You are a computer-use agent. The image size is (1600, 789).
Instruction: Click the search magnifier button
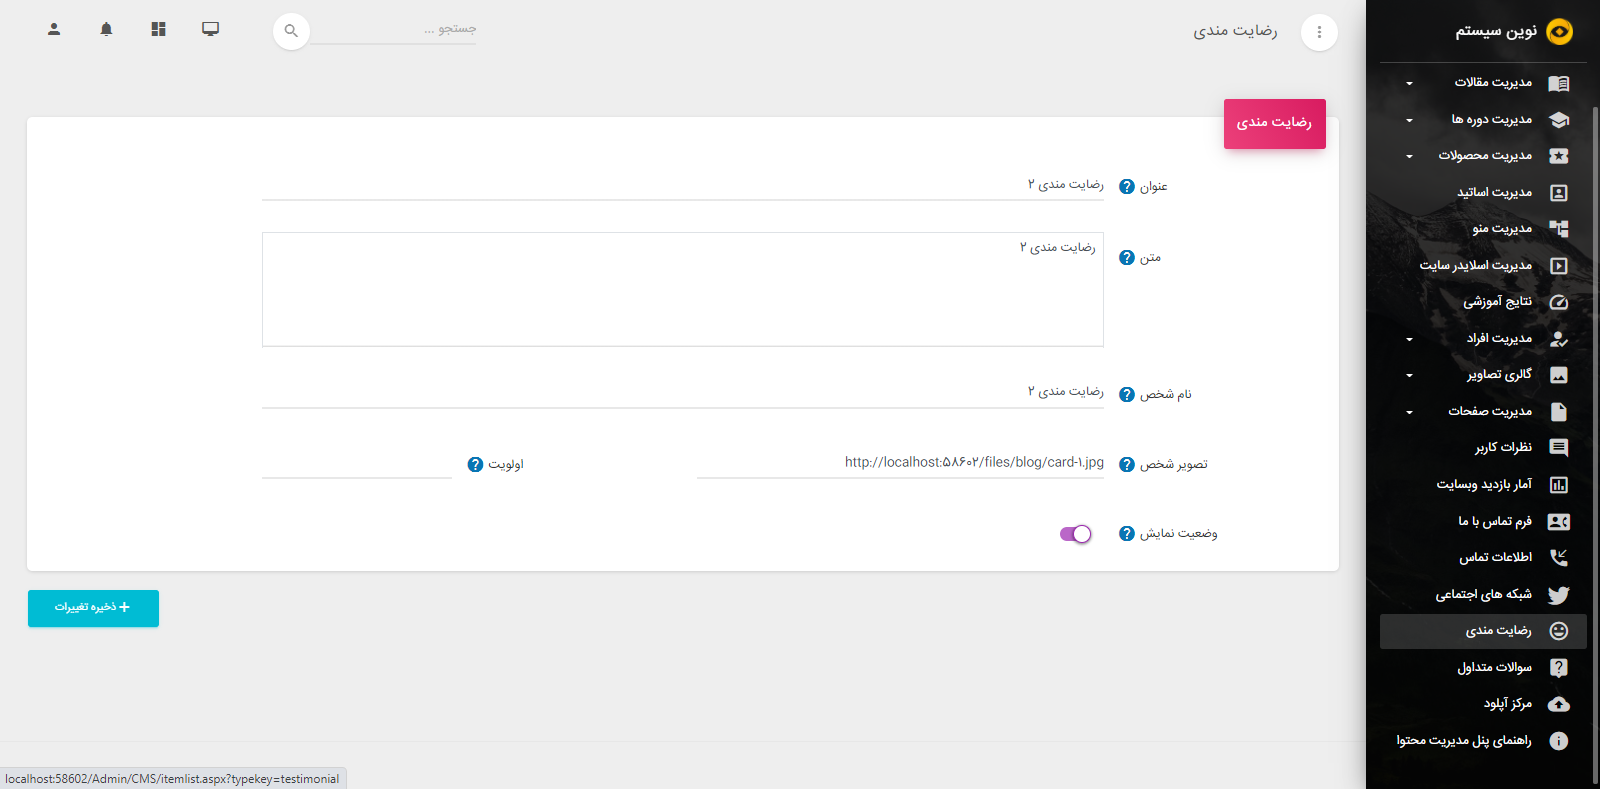click(x=291, y=31)
